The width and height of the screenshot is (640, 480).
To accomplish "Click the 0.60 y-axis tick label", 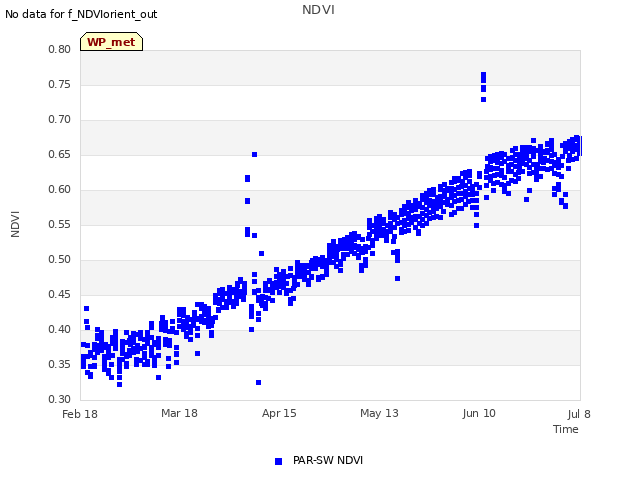I will pos(59,189).
